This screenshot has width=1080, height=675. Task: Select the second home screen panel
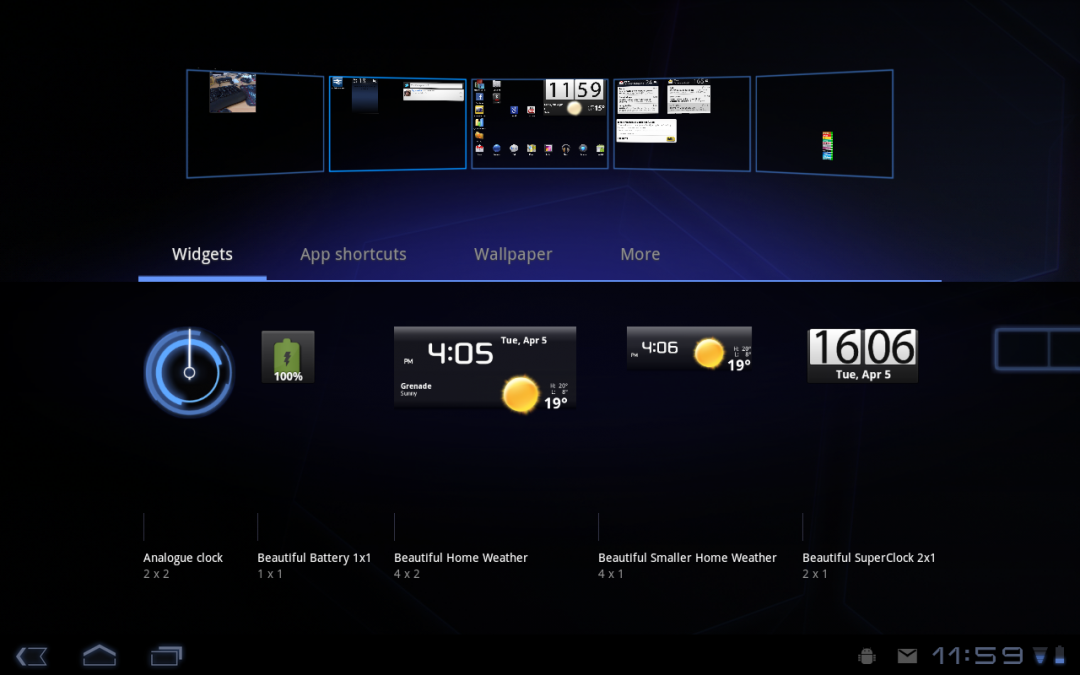[x=397, y=123]
